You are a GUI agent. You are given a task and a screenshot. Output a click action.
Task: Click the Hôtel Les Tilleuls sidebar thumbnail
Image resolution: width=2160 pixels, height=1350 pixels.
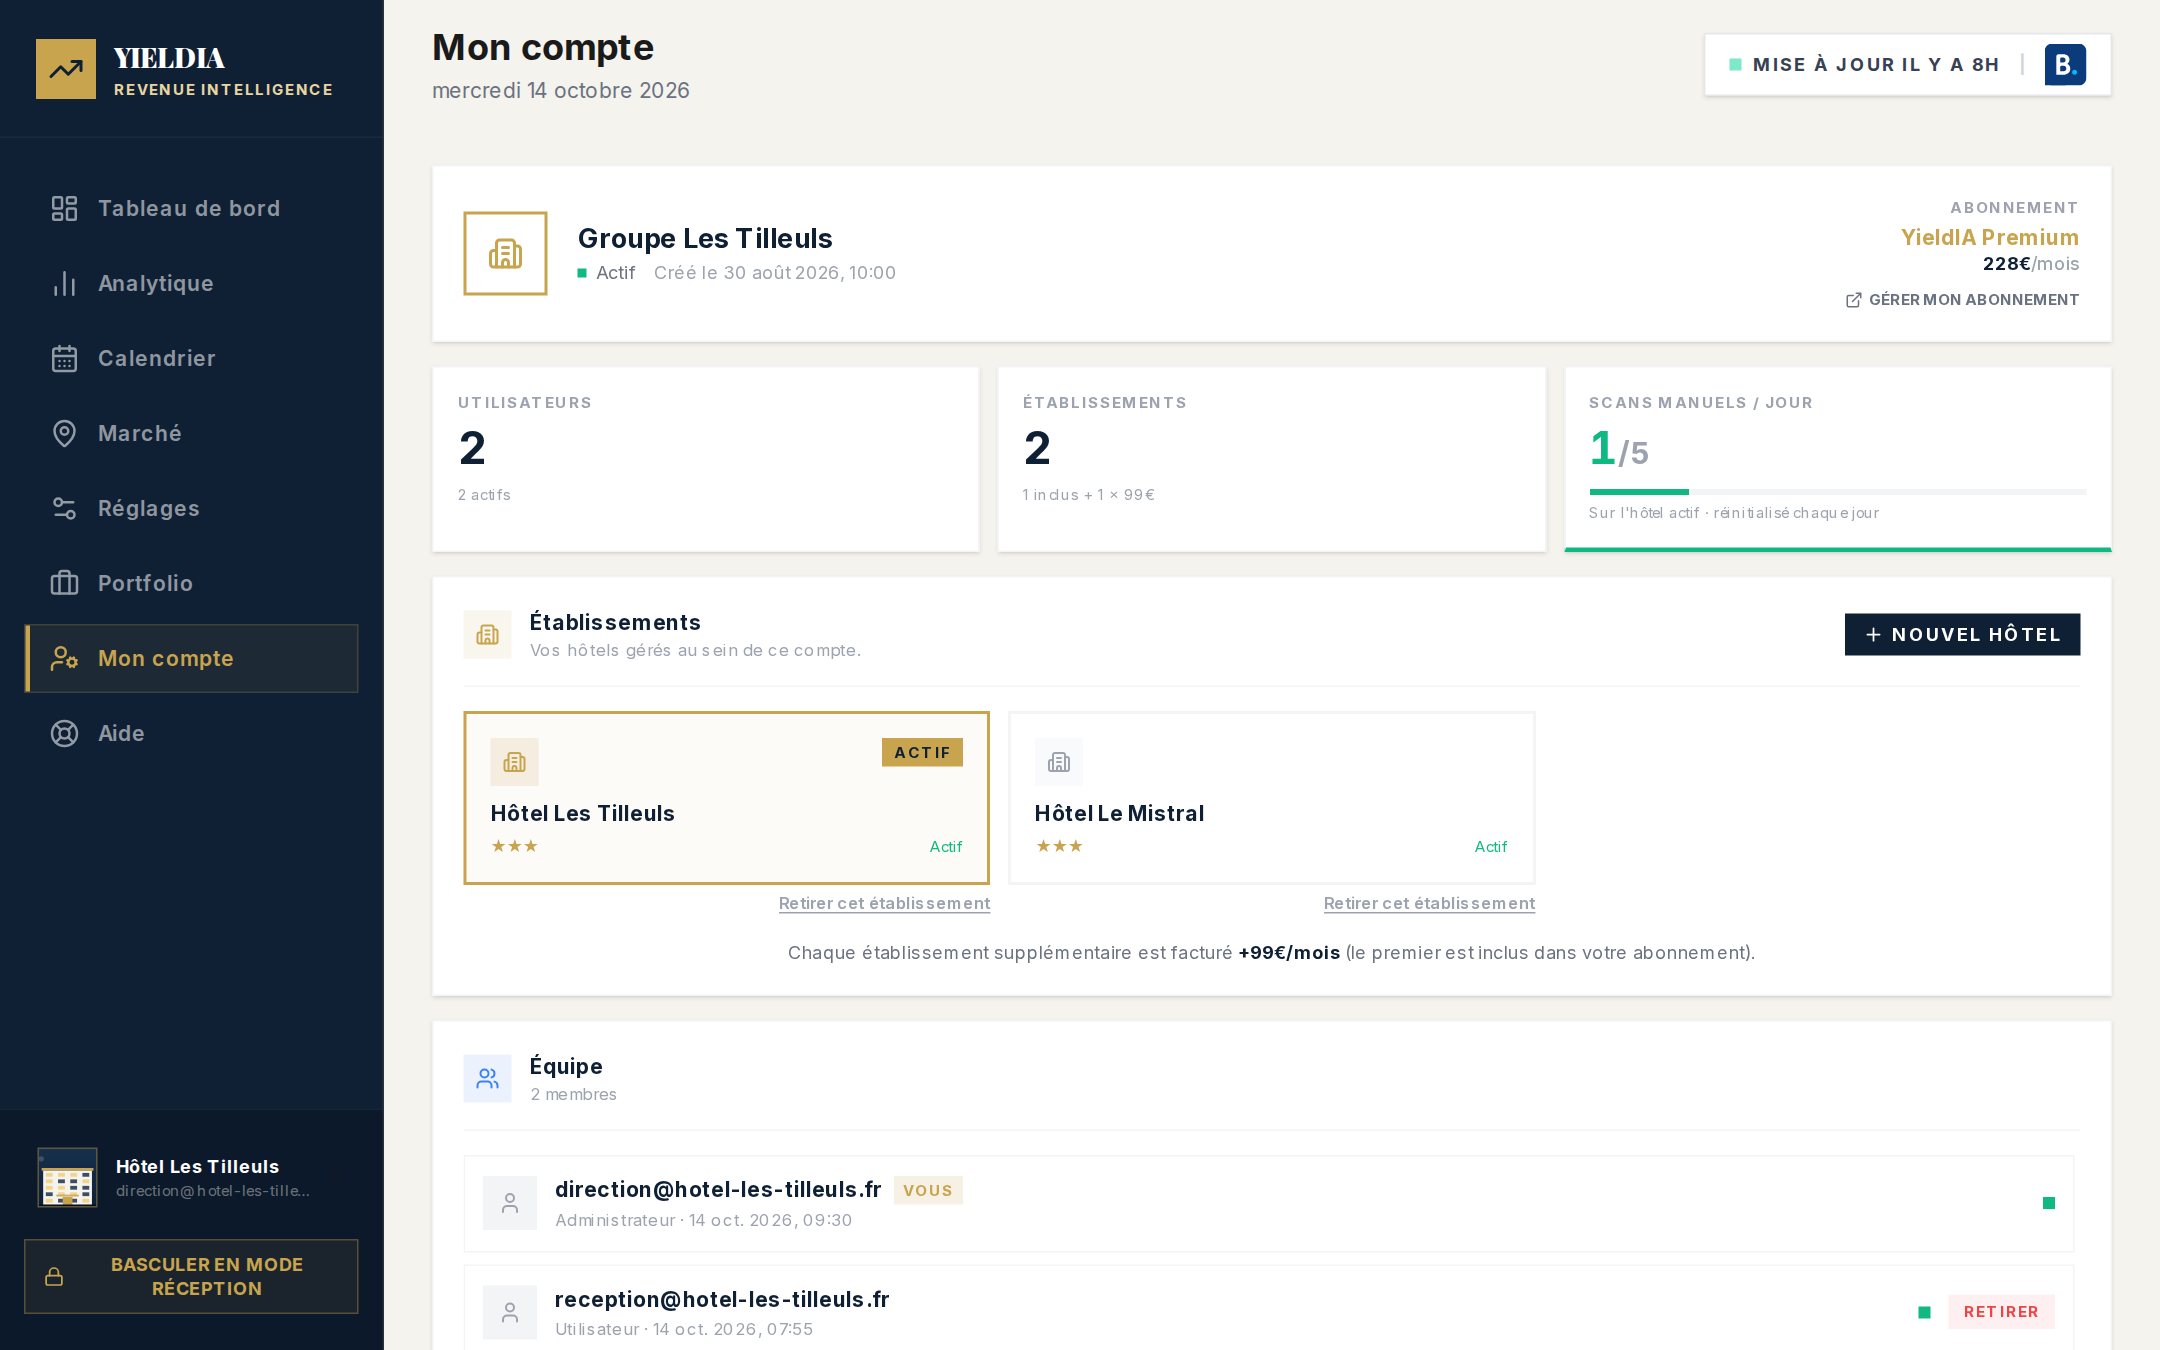(67, 1177)
